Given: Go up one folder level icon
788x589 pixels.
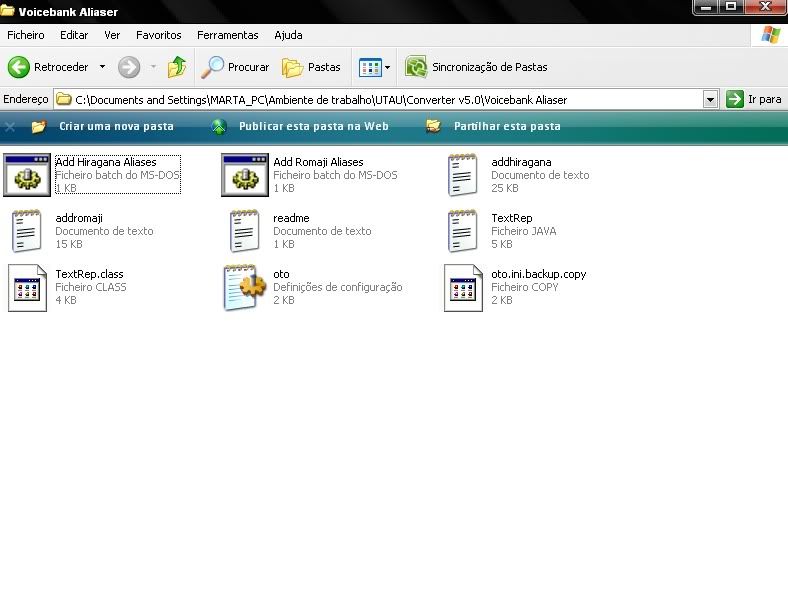Looking at the screenshot, I should coord(177,67).
